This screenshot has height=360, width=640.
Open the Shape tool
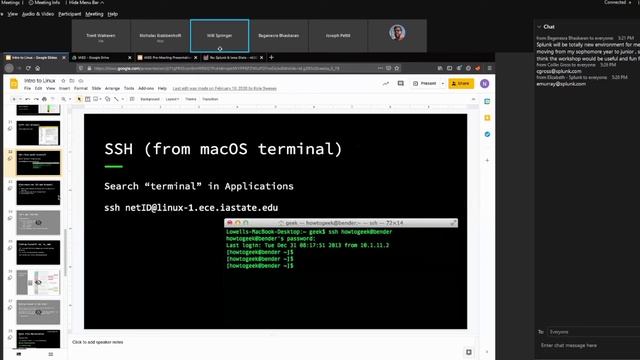[107, 99]
